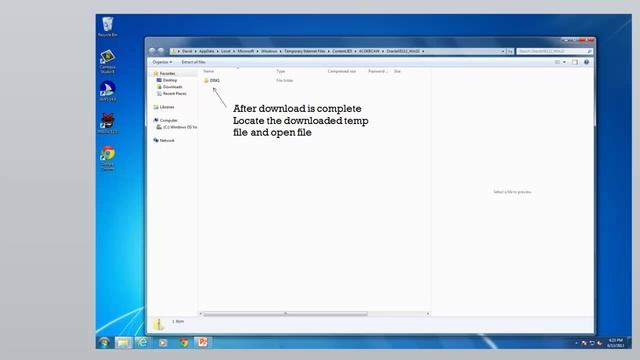This screenshot has width=640, height=360.
Task: Click the Content.IE5 breadcrumb segment
Action: [x=342, y=51]
